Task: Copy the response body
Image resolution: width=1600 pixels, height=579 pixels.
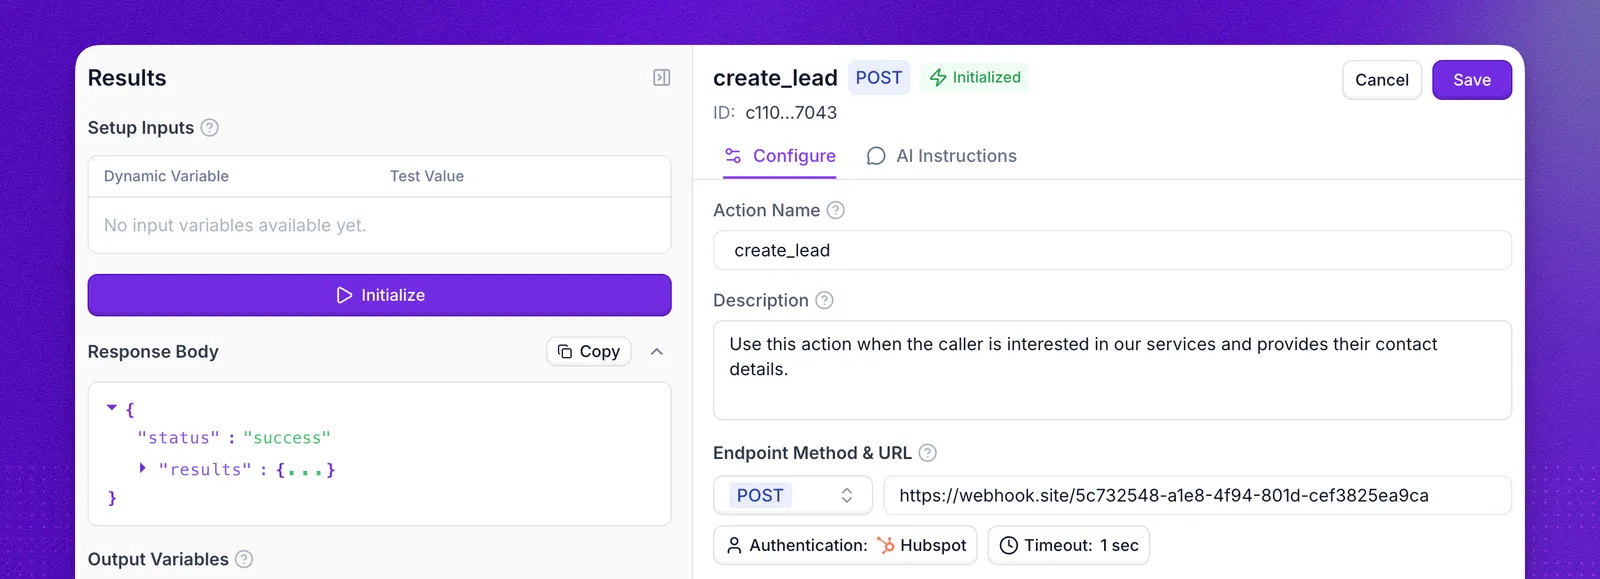Action: point(589,351)
